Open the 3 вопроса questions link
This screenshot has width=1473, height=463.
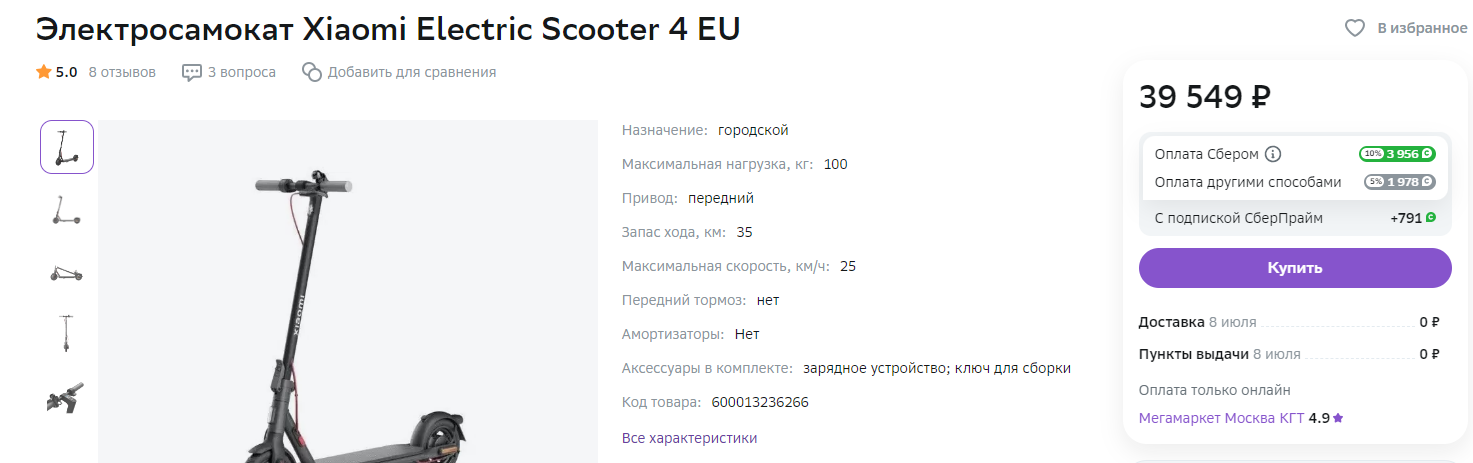pos(242,72)
